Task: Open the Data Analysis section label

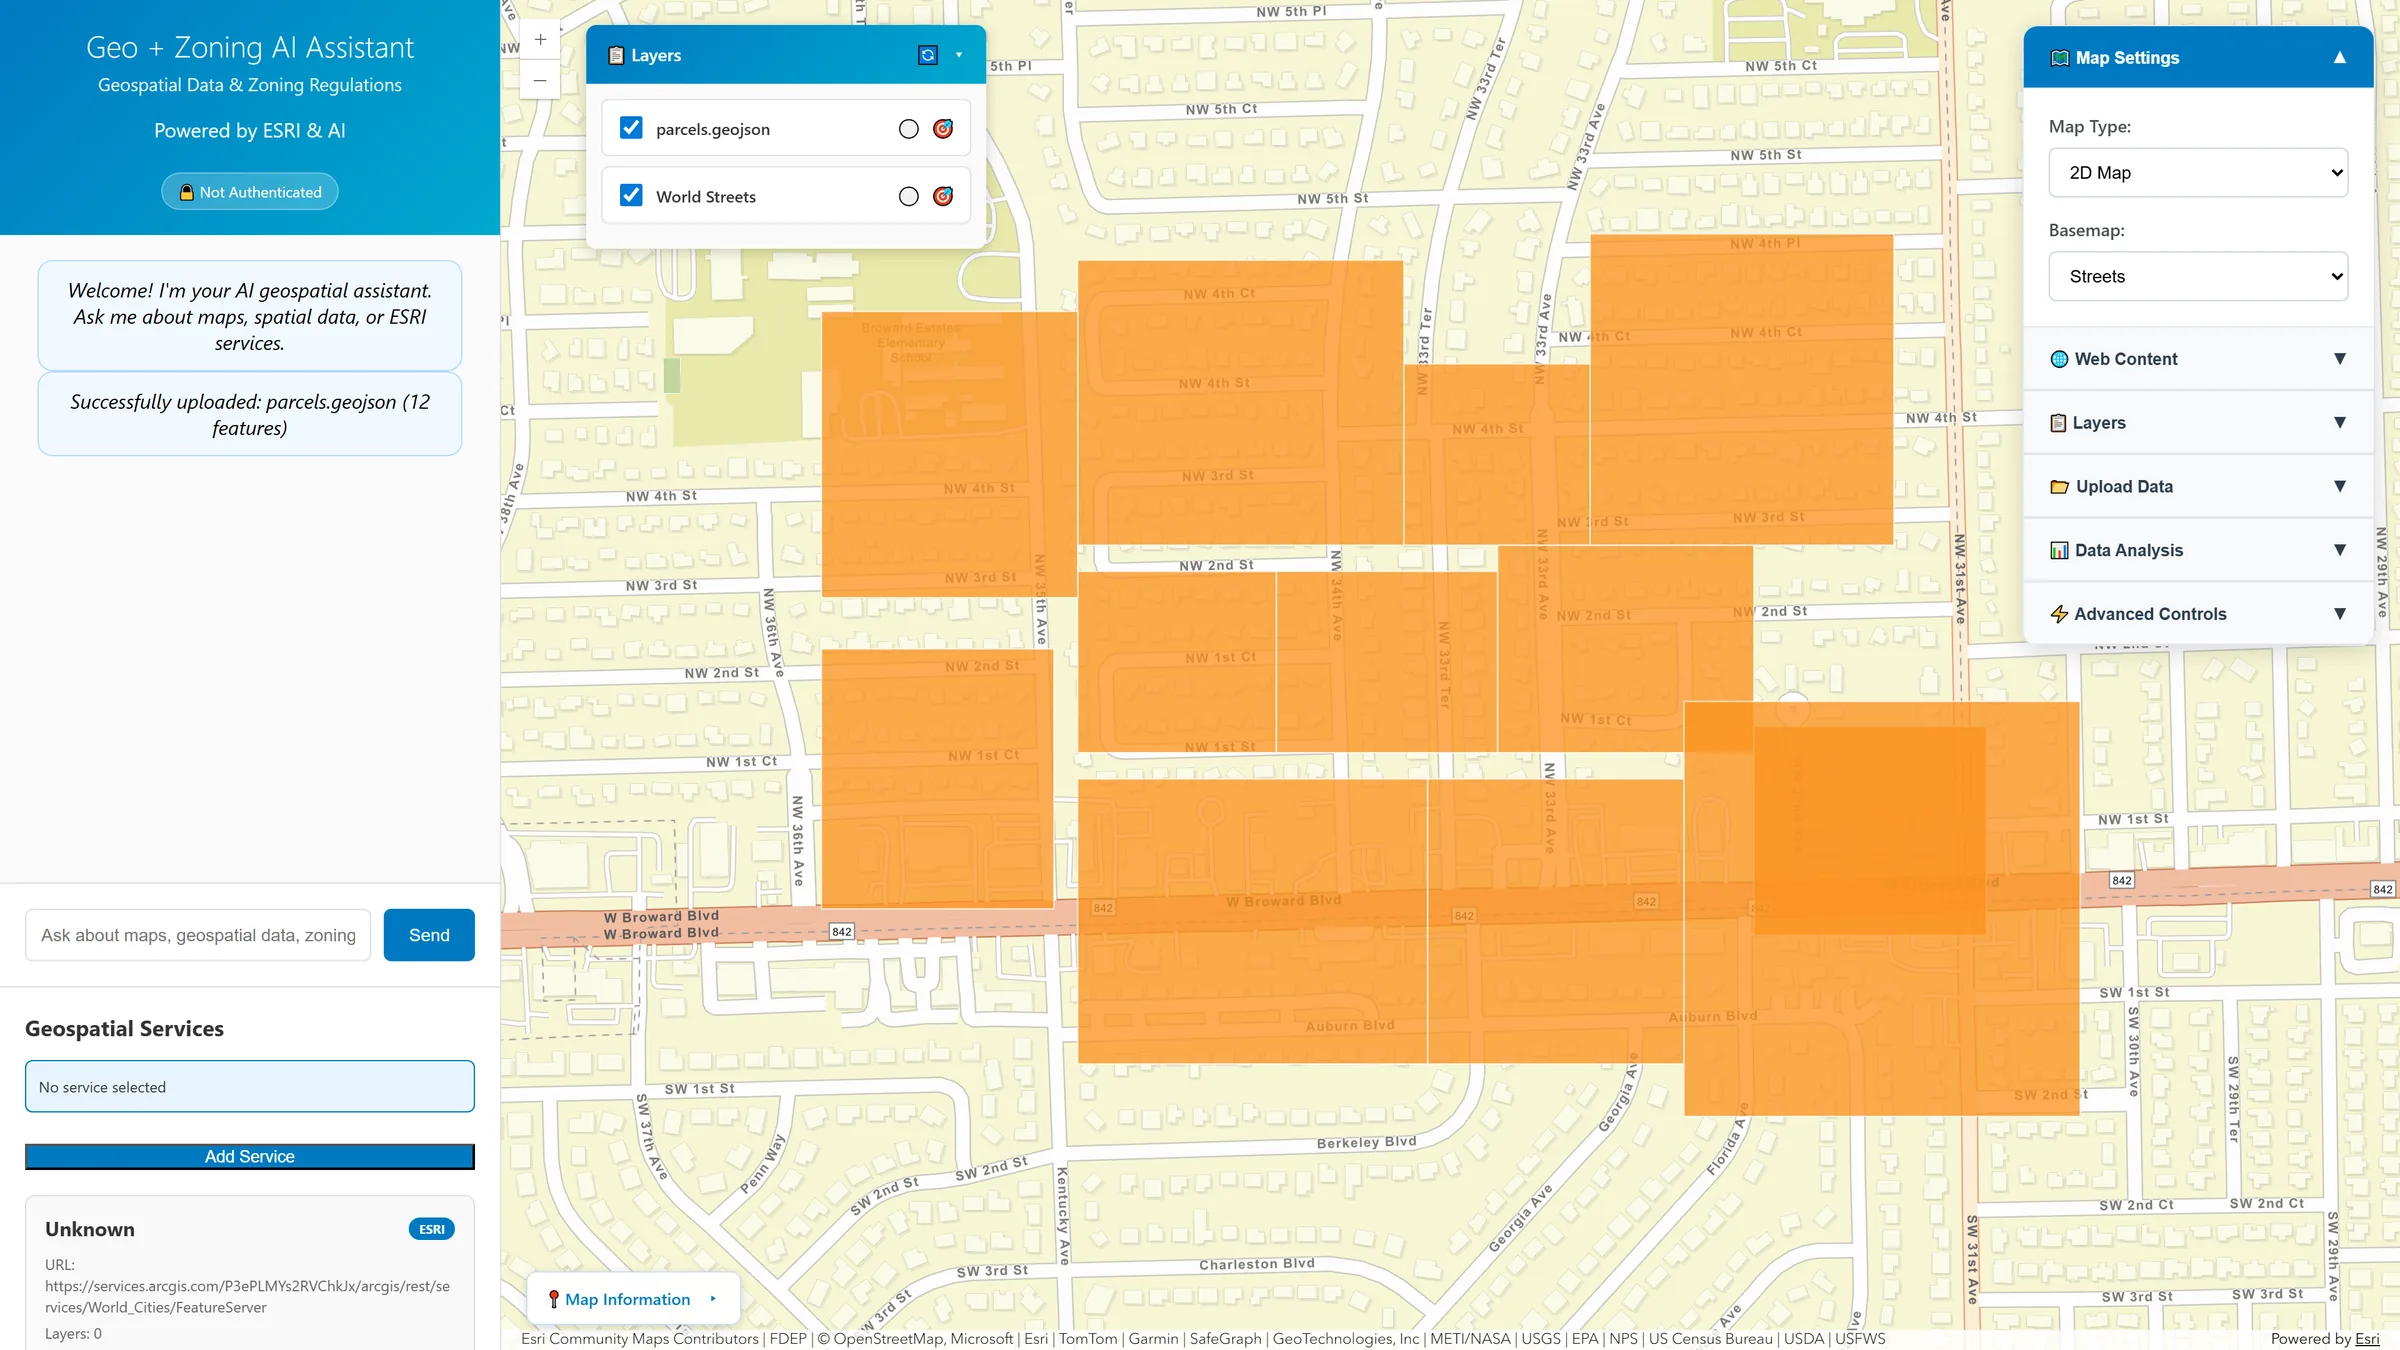Action: click(2129, 551)
